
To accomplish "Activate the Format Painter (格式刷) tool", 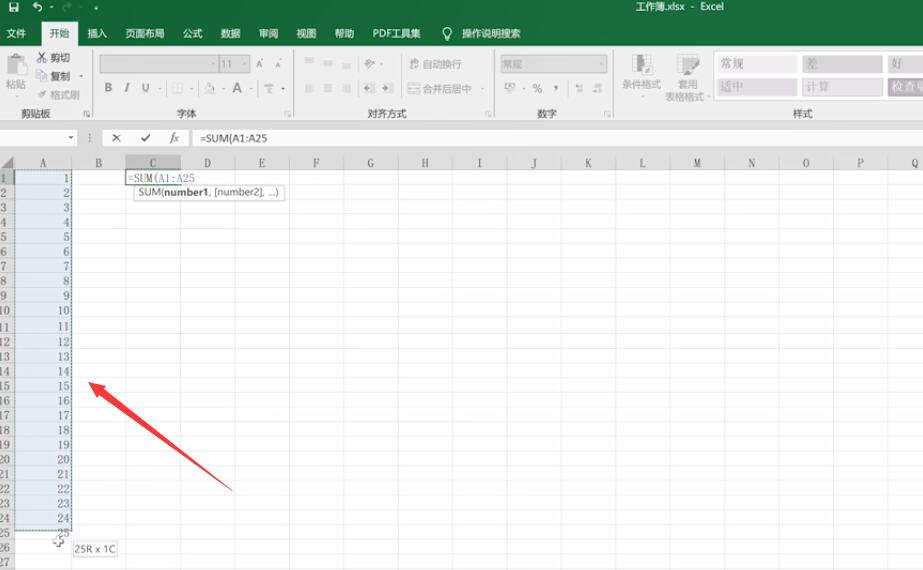I will pyautogui.click(x=42, y=94).
